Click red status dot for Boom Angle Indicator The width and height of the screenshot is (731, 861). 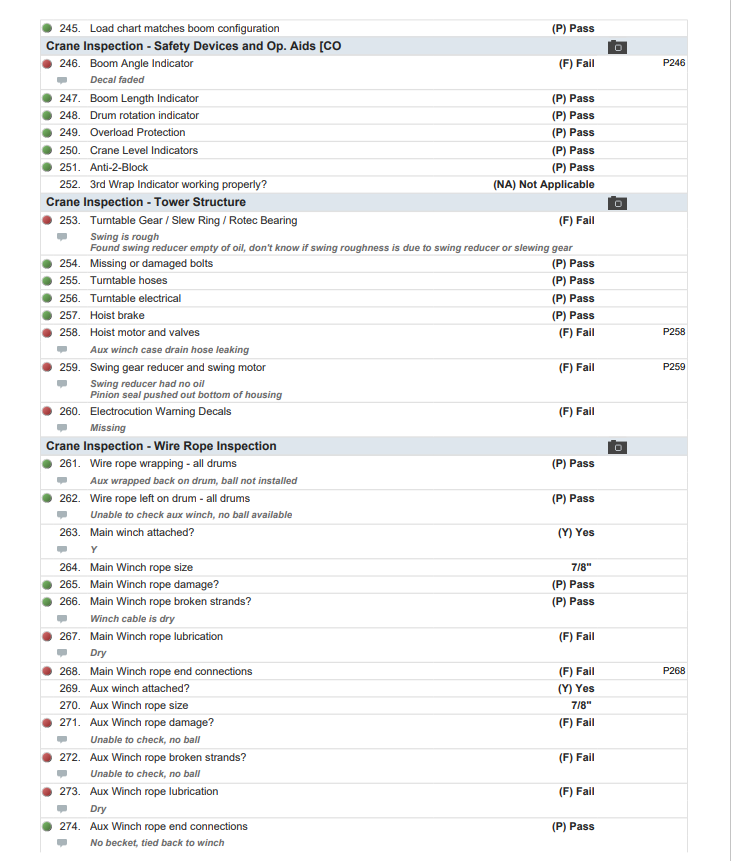47,64
